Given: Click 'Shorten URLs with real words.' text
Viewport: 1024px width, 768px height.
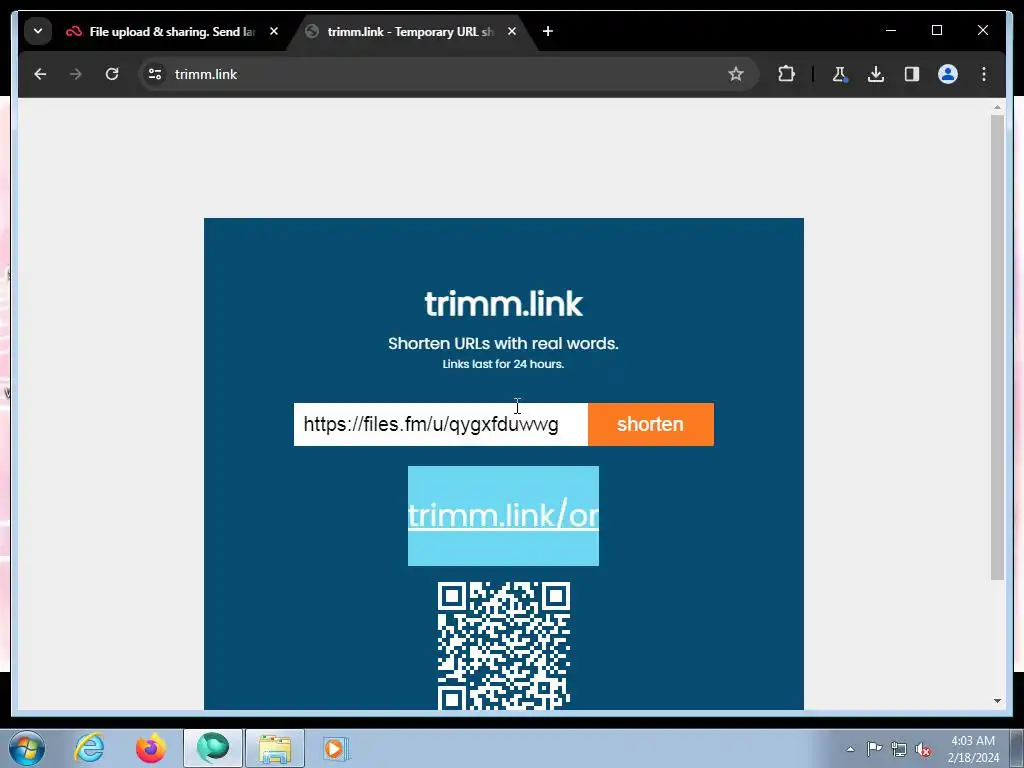Looking at the screenshot, I should pos(503,344).
